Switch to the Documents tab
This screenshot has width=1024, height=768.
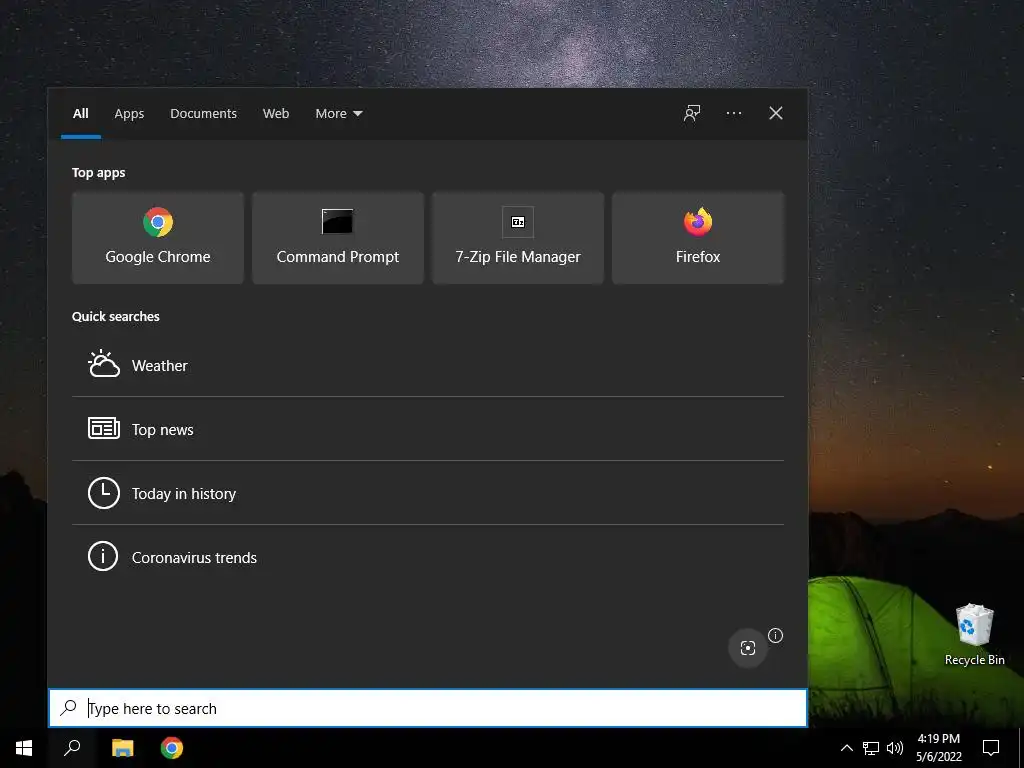pos(203,114)
